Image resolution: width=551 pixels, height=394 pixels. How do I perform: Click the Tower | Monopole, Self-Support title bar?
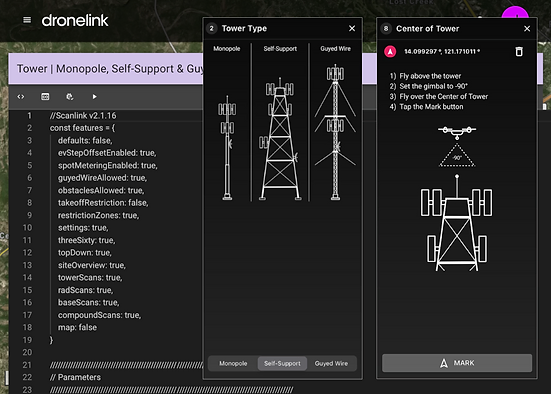click(106, 69)
